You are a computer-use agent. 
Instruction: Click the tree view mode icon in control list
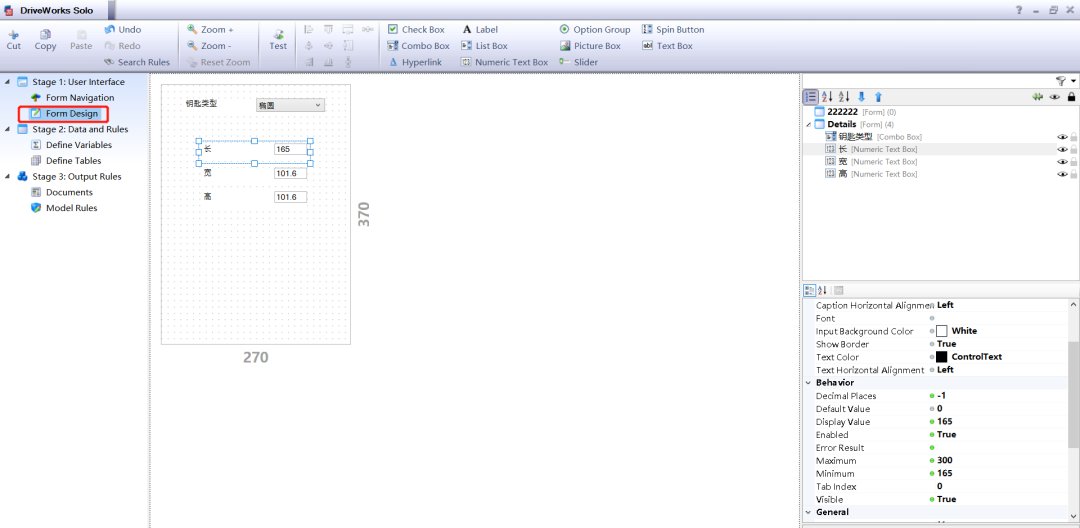811,97
